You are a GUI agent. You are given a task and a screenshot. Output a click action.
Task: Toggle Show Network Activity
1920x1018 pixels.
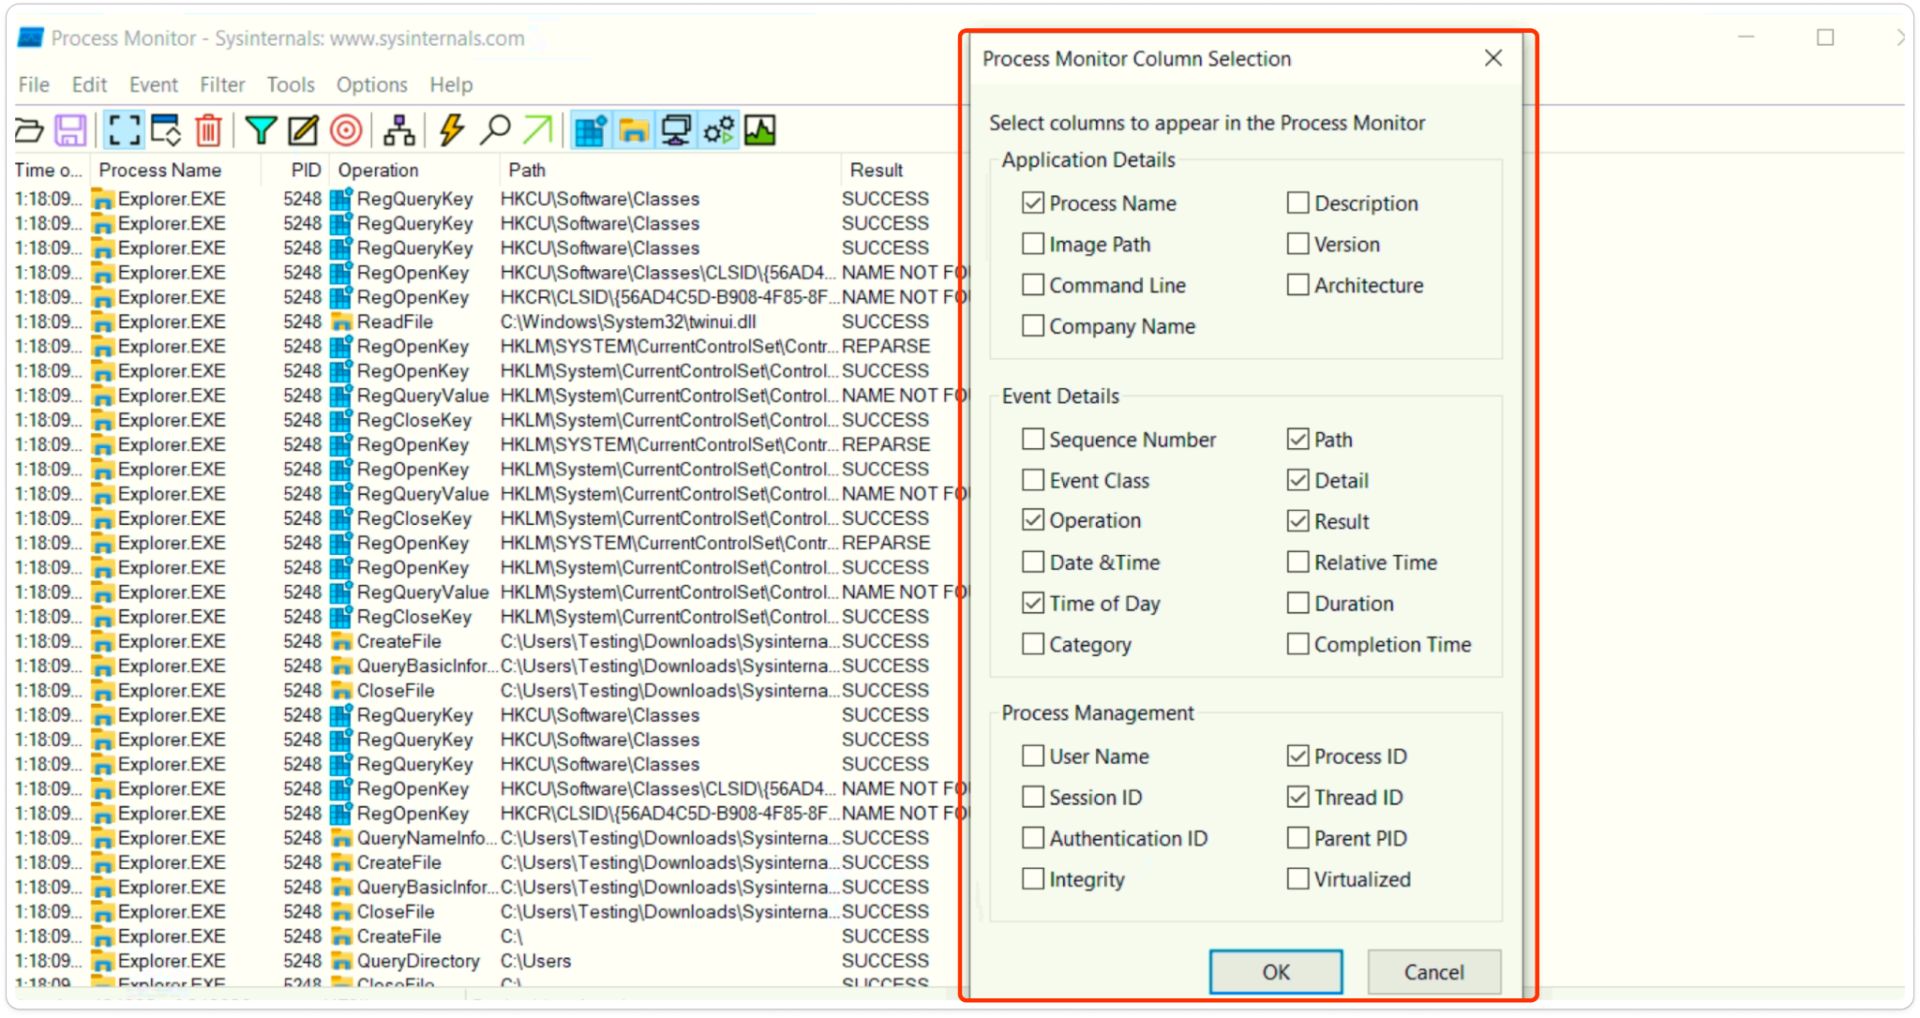pyautogui.click(x=675, y=129)
